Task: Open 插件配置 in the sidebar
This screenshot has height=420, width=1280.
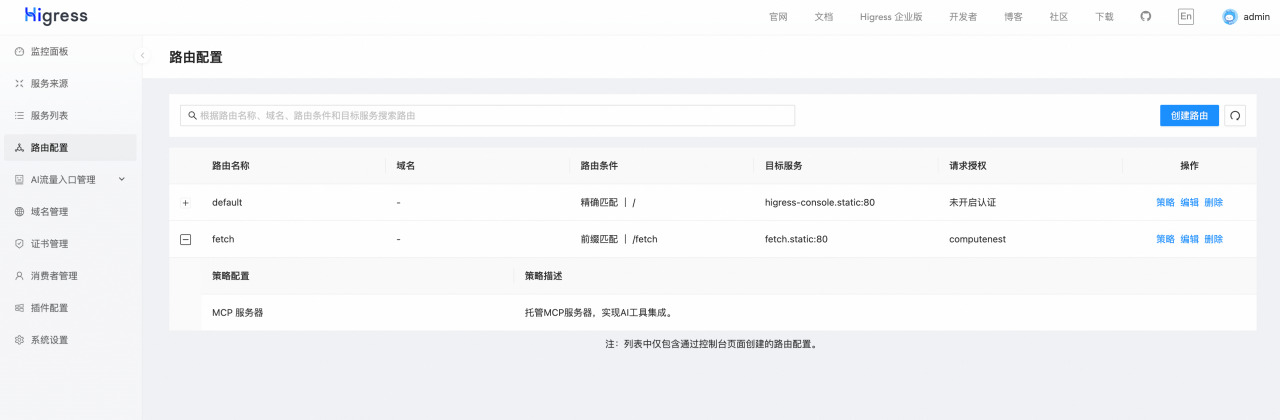Action: click(49, 308)
